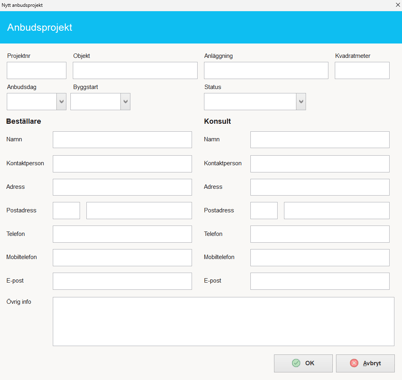Image resolution: width=402 pixels, height=380 pixels.
Task: Click inside the Byggstart date field
Action: (x=95, y=102)
